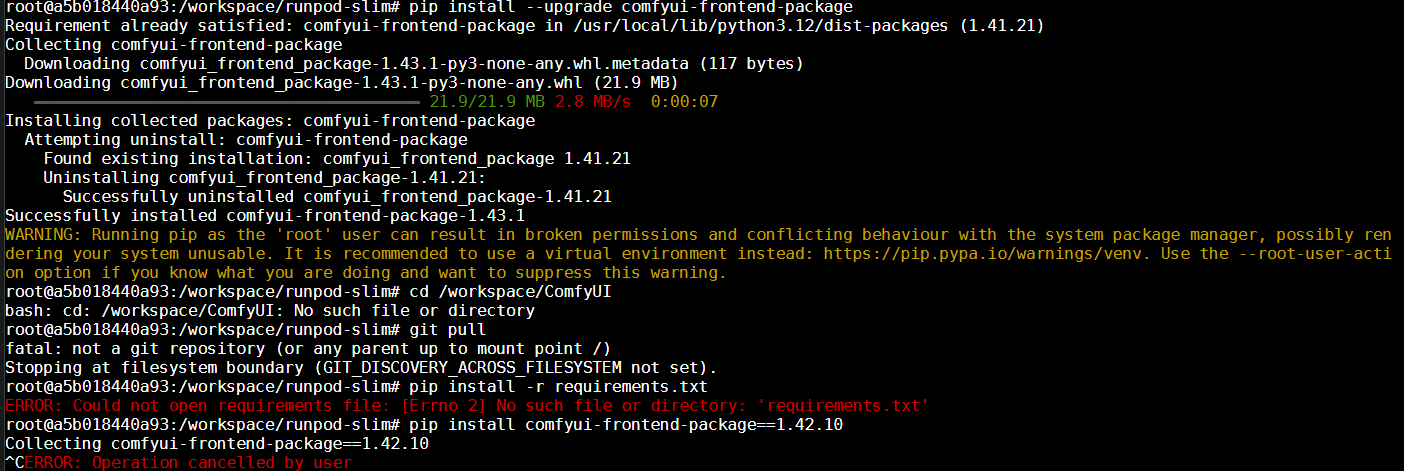Click the 'bash: cd:' no such directory error
This screenshot has width=1405, height=471.
click(x=270, y=310)
